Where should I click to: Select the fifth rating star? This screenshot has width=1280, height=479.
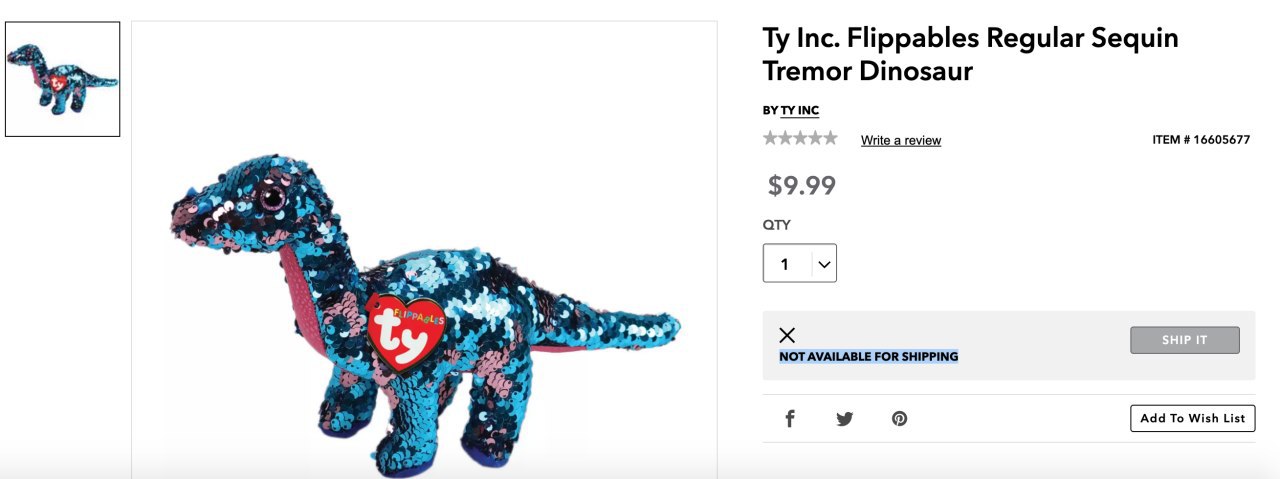pyautogui.click(x=830, y=138)
